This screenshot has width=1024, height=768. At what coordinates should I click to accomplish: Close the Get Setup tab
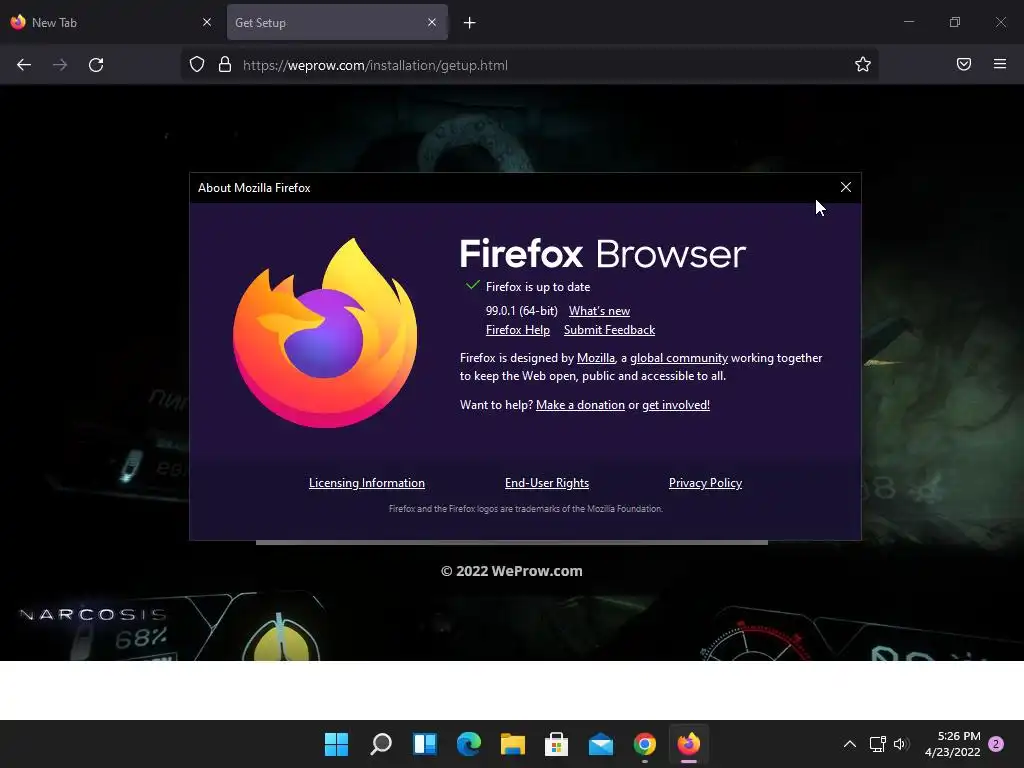click(x=432, y=22)
